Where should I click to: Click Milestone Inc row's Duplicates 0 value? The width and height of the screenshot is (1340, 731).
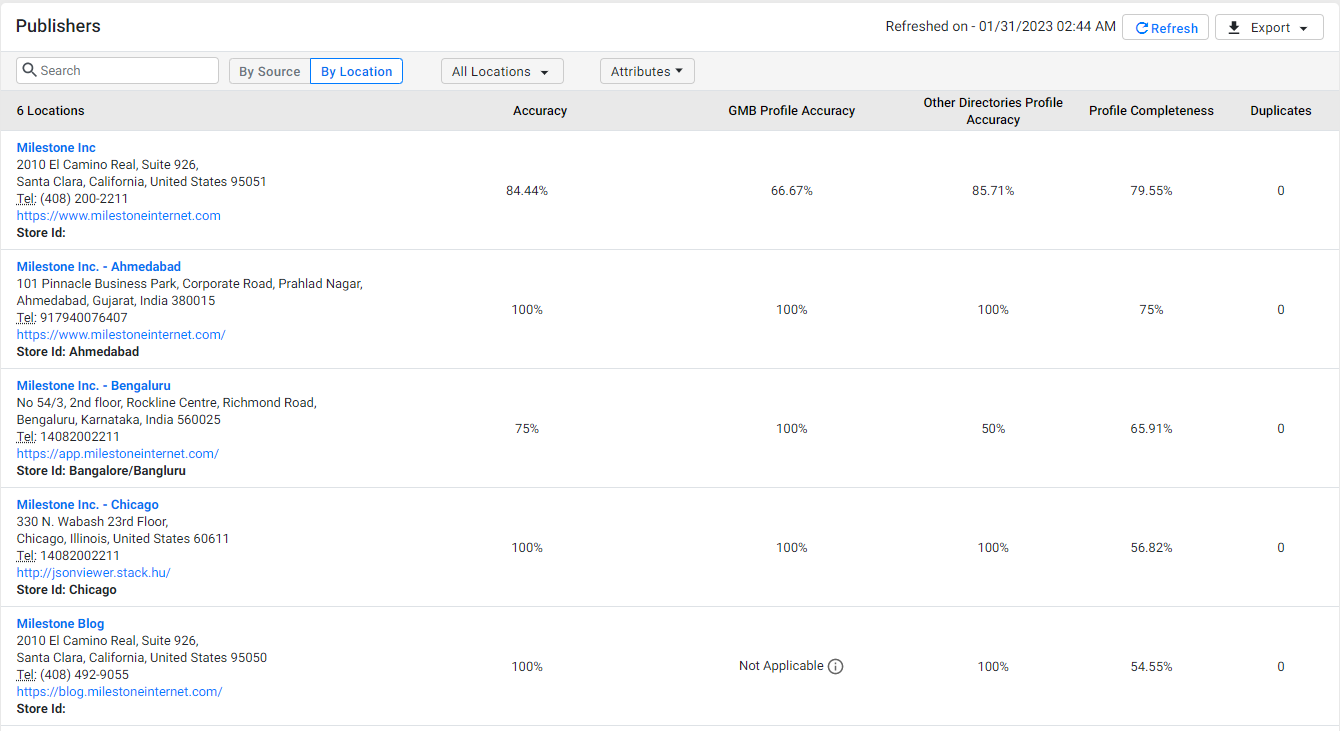[1281, 191]
